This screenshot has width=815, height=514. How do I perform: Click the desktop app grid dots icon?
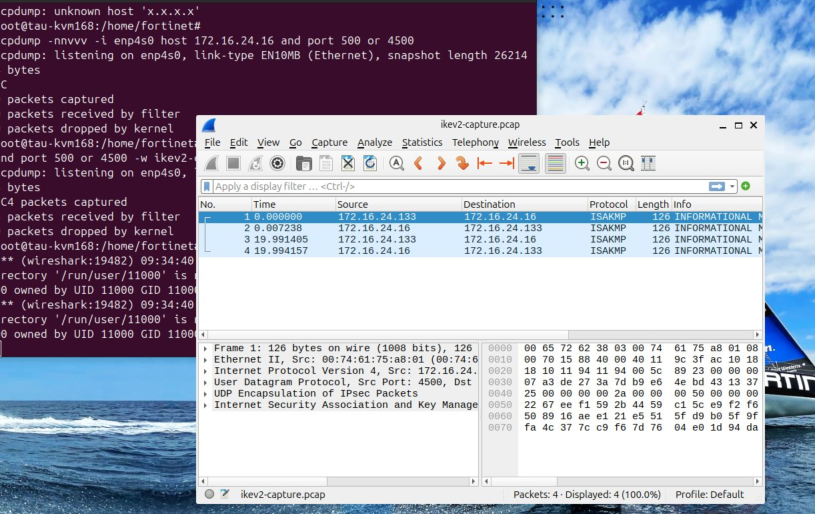pos(552,11)
